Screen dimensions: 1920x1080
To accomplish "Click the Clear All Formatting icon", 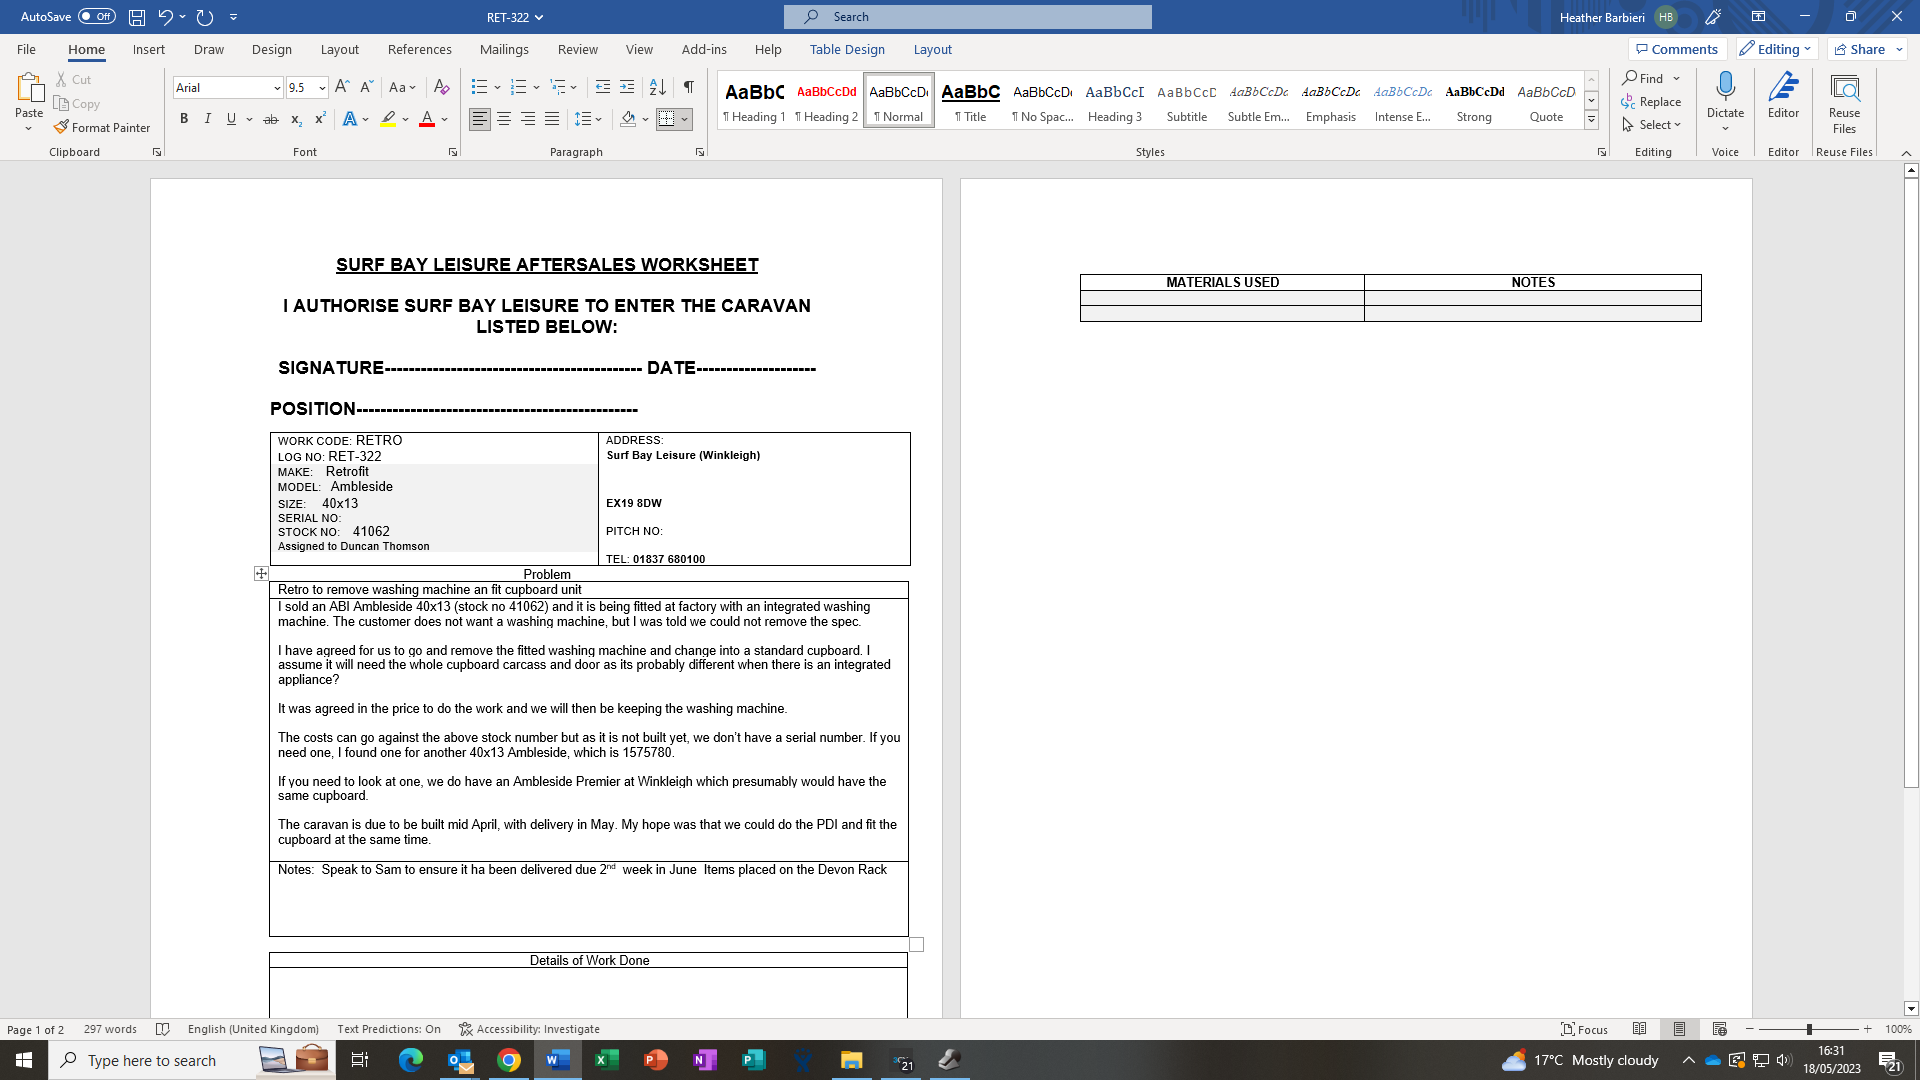I will (x=441, y=87).
